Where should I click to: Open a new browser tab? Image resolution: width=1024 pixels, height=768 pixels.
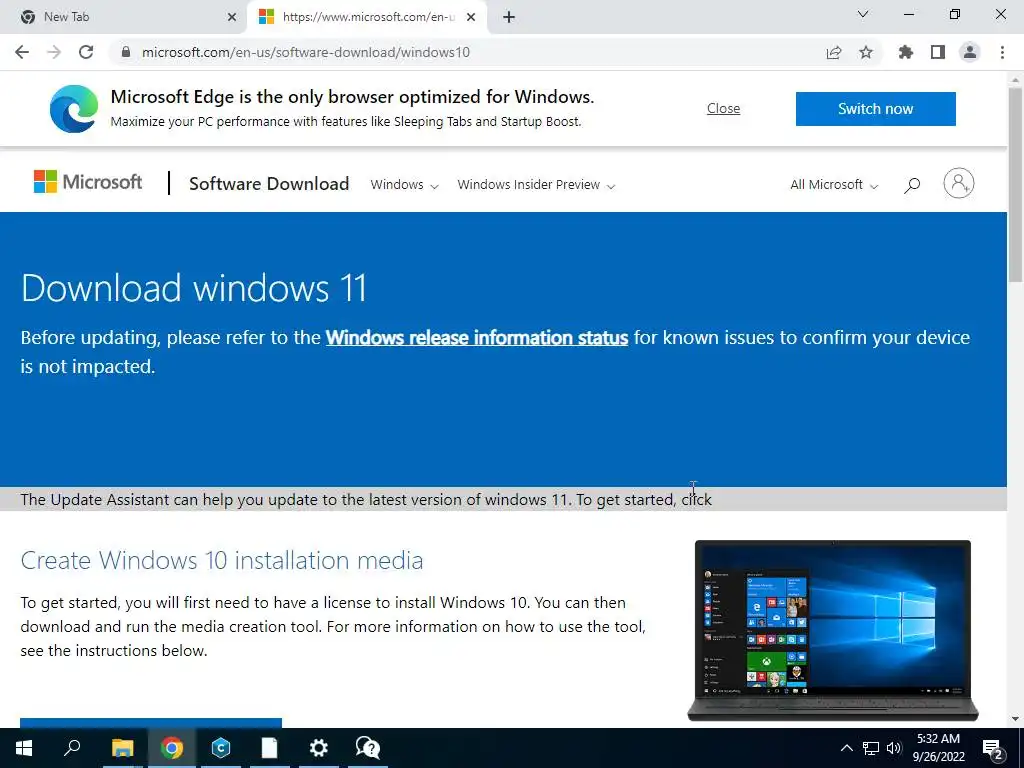(509, 17)
